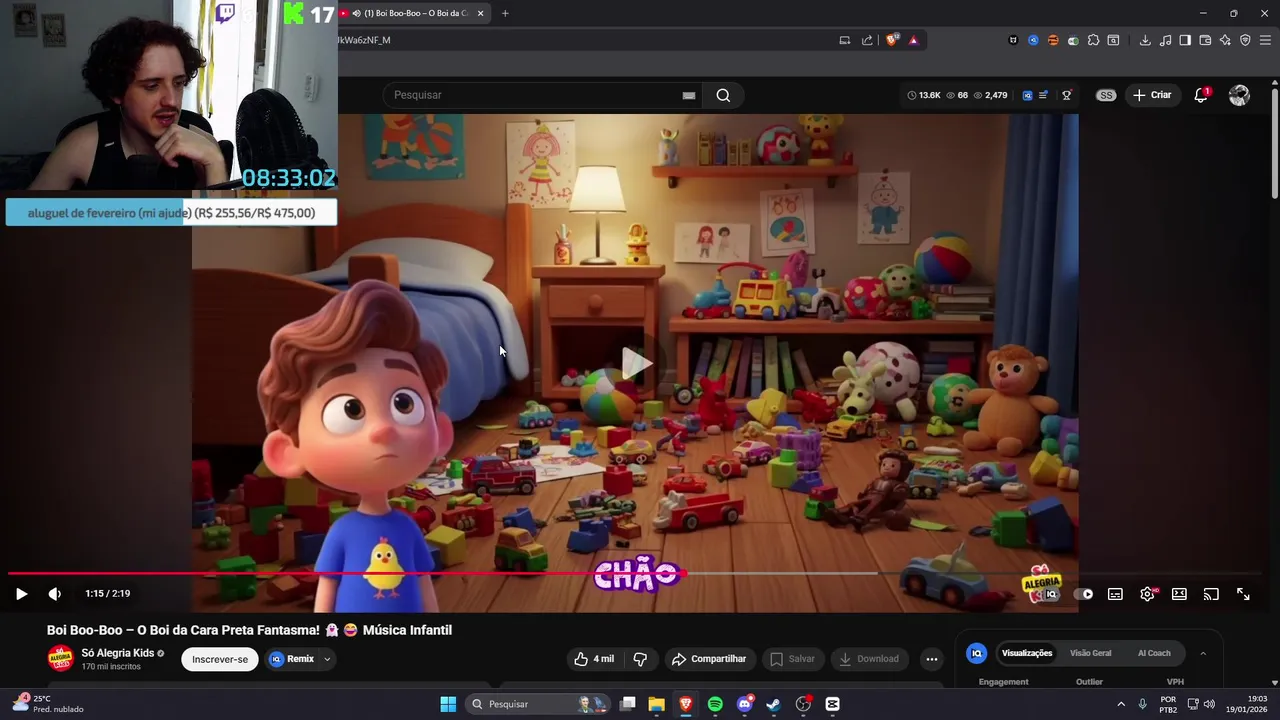The width and height of the screenshot is (1280, 720).
Task: Enter fullscreen mode icon
Action: (1243, 594)
